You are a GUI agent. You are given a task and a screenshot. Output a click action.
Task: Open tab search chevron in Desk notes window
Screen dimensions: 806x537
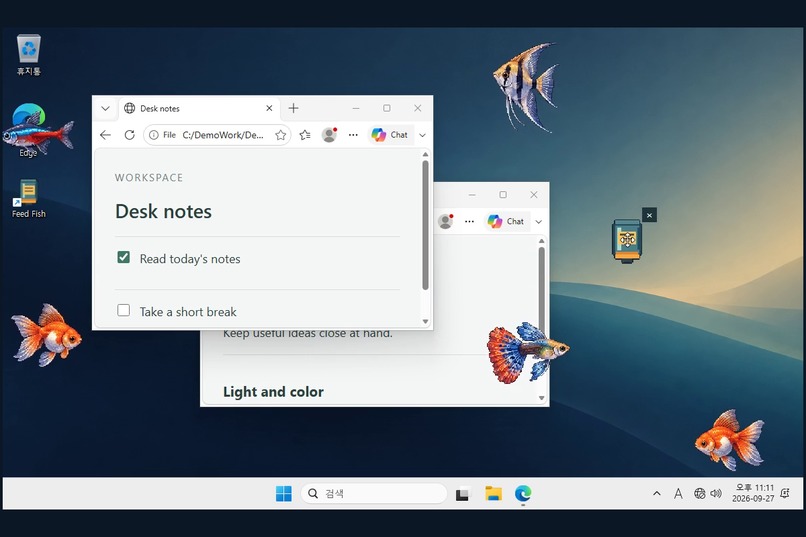coord(105,108)
